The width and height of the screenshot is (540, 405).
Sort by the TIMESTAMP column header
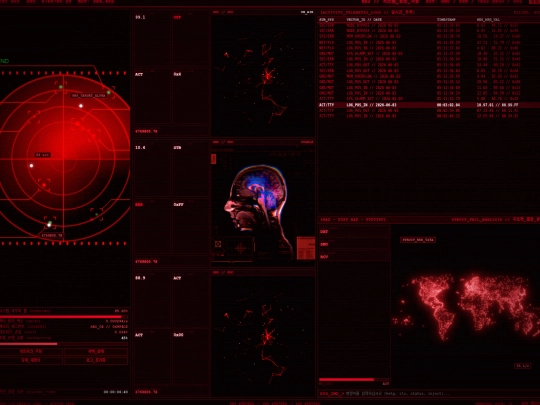pos(446,20)
